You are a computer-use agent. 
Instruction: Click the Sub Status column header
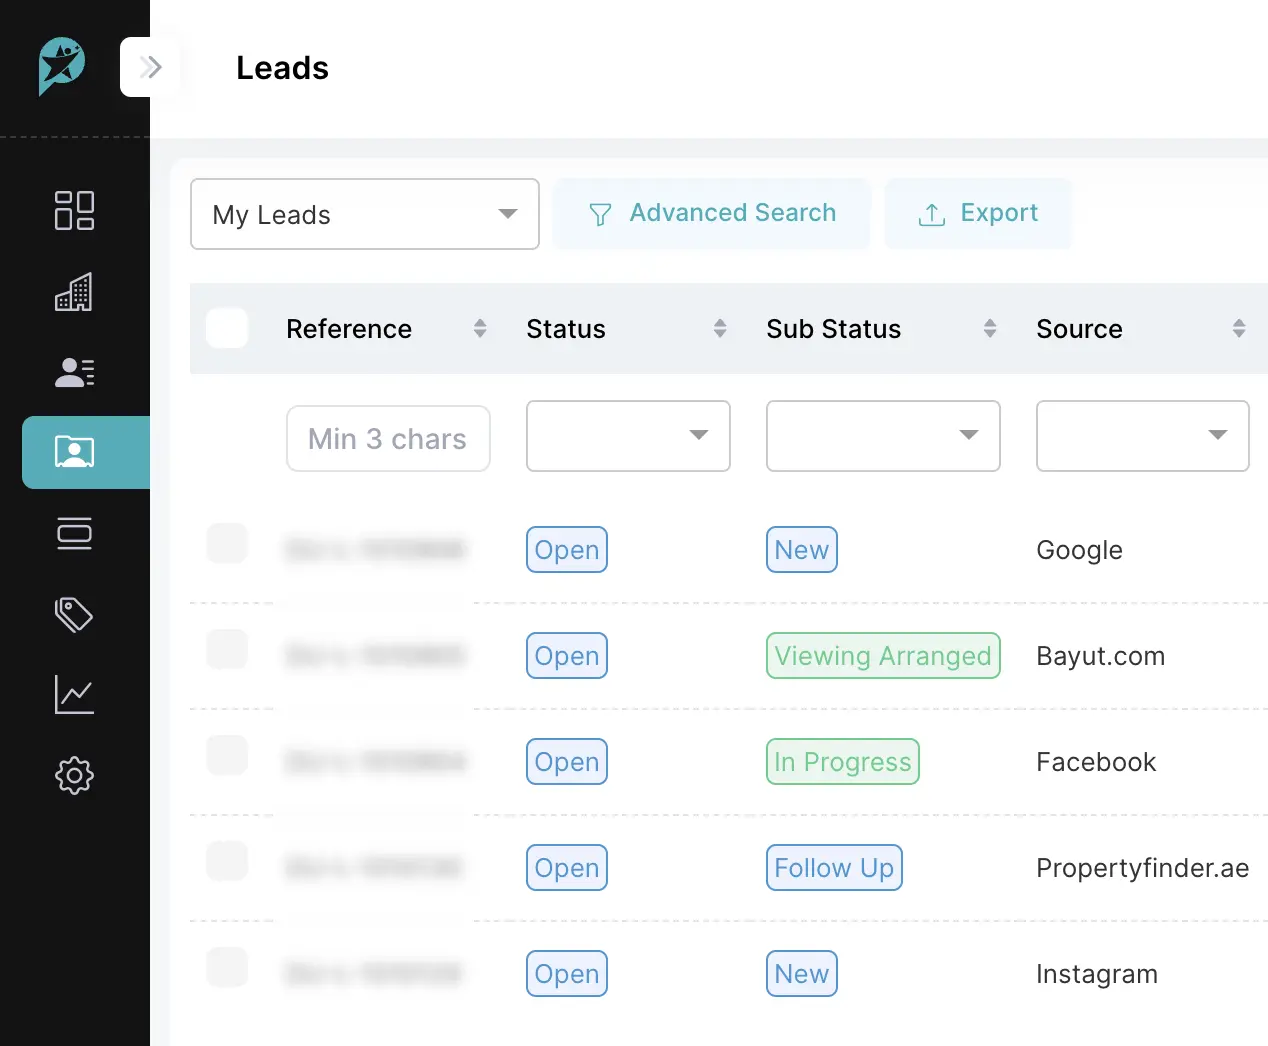tap(834, 329)
